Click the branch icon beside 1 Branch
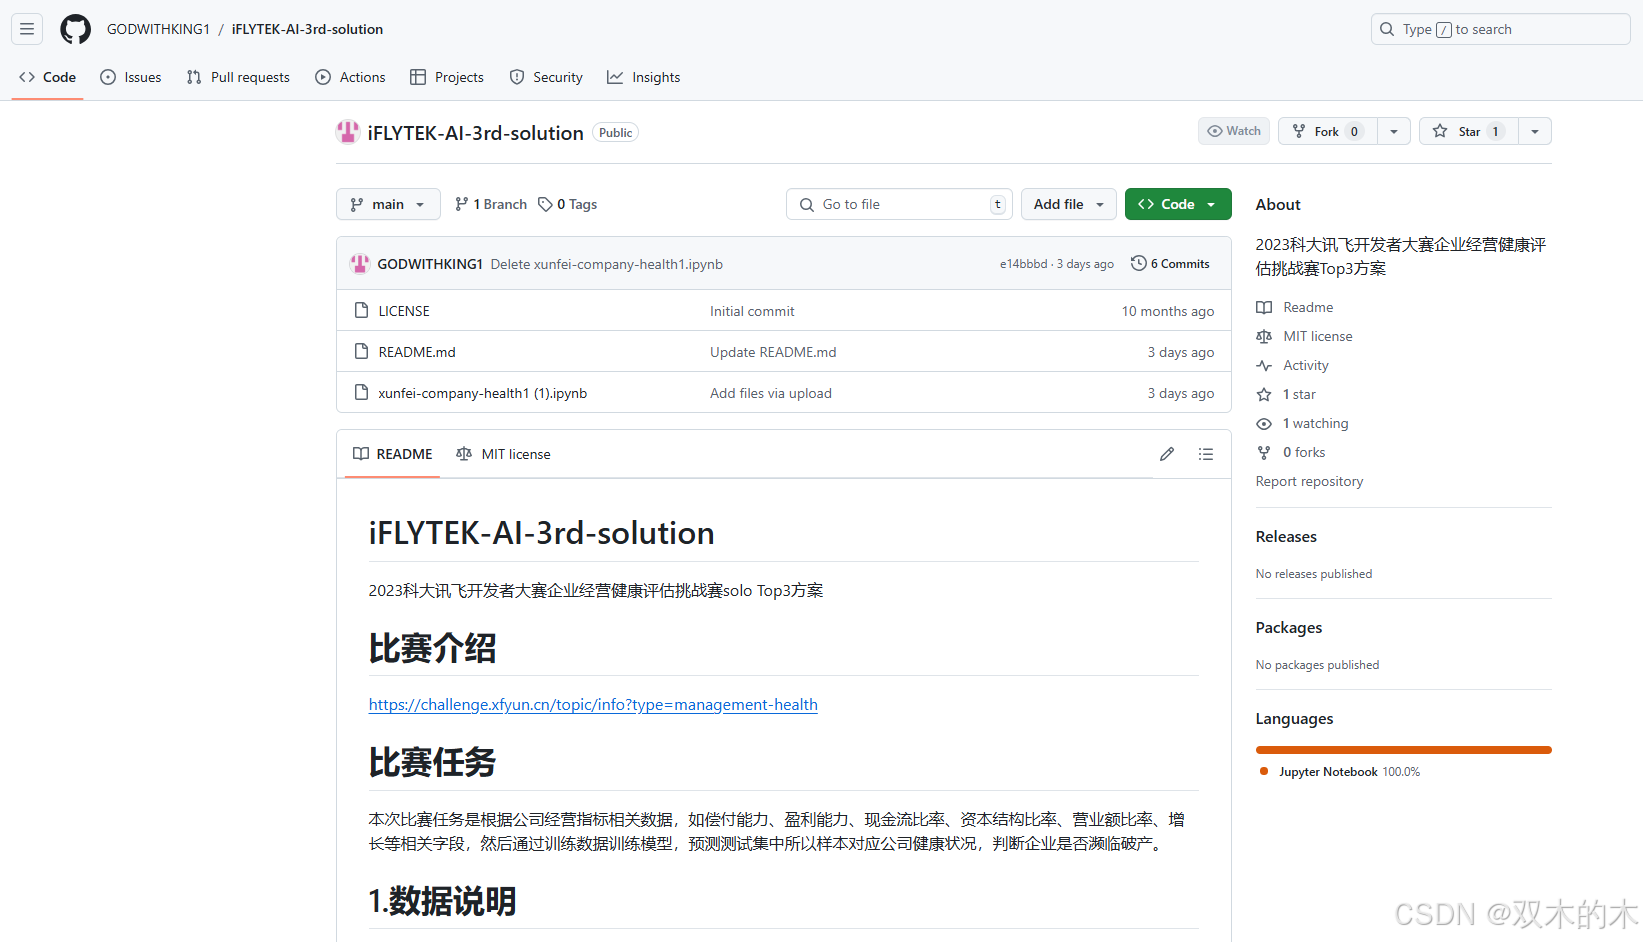 point(461,204)
